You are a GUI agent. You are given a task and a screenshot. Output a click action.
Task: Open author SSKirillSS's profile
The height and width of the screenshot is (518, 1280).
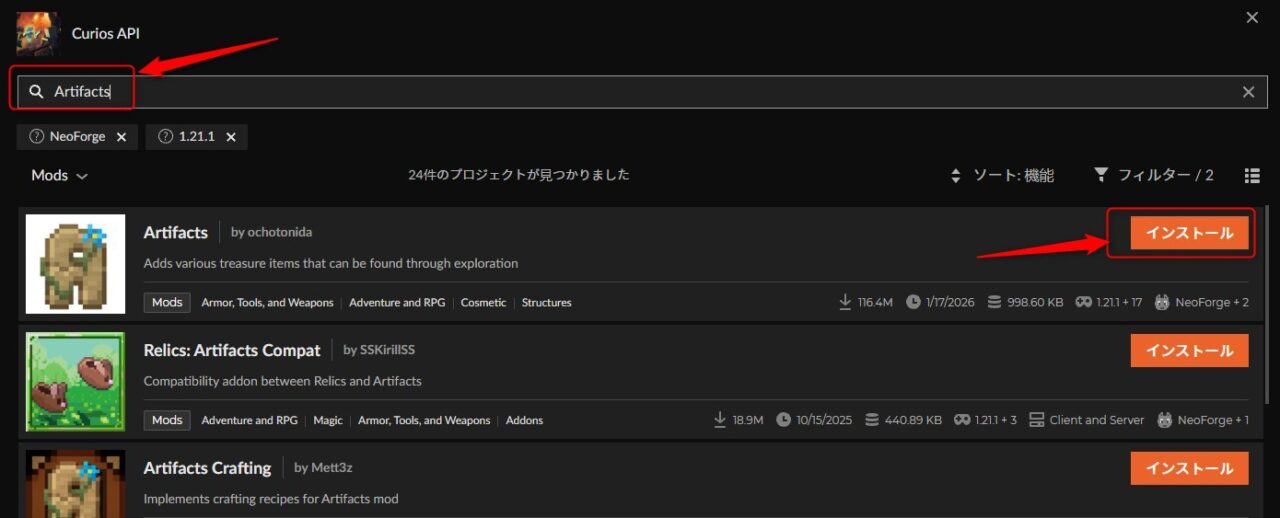tap(386, 350)
